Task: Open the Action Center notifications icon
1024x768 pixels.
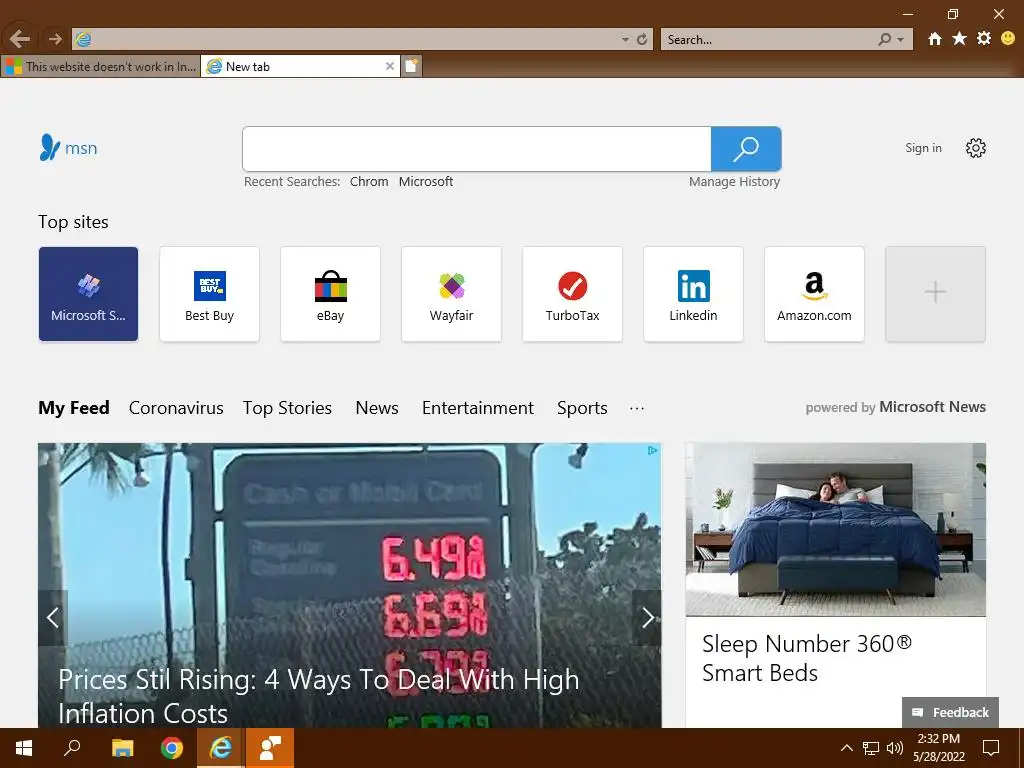Action: [x=991, y=748]
